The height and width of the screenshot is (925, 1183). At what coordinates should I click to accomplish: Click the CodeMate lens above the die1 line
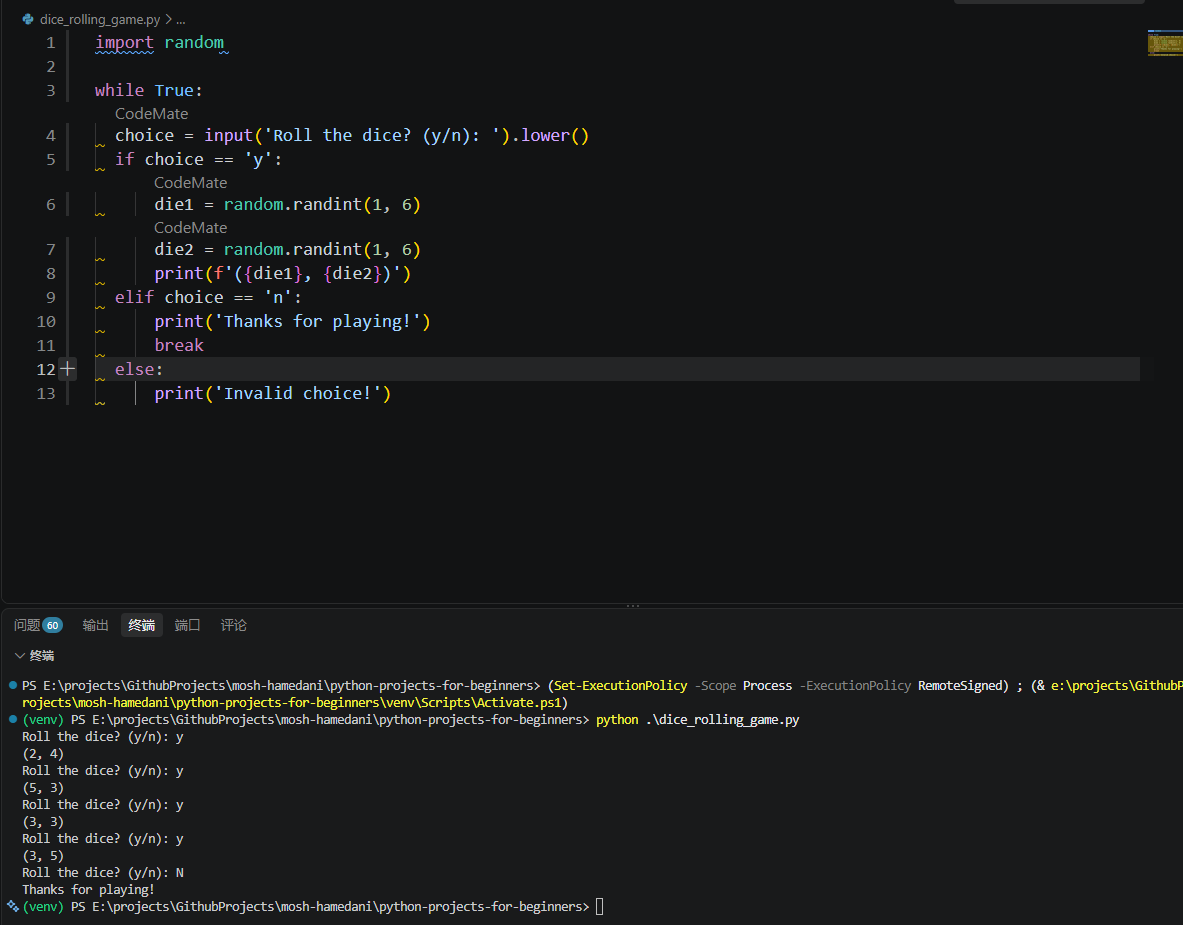(x=191, y=183)
